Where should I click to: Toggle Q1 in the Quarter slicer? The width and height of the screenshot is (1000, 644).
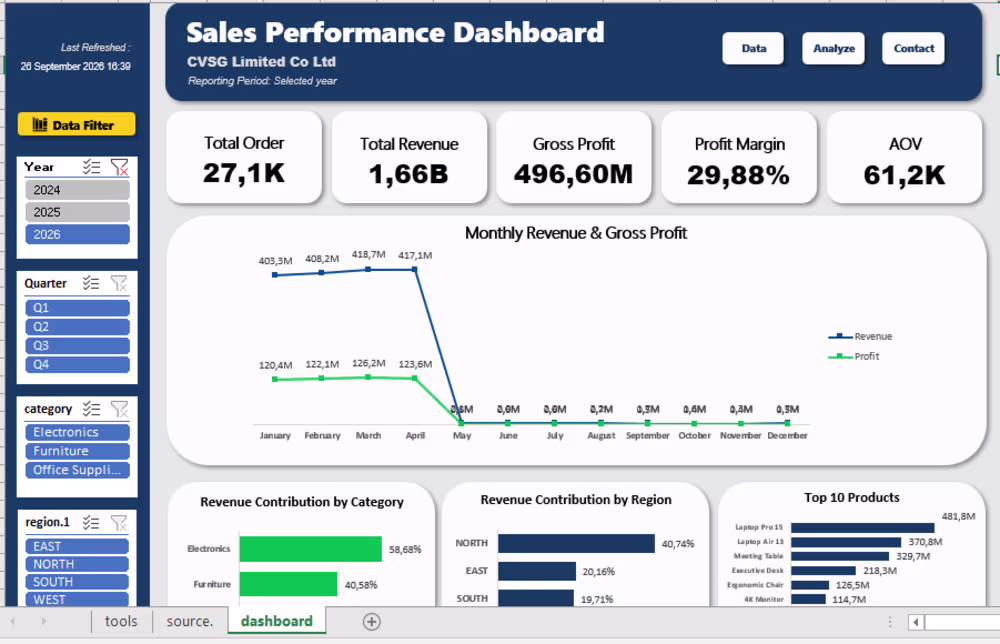tap(77, 308)
